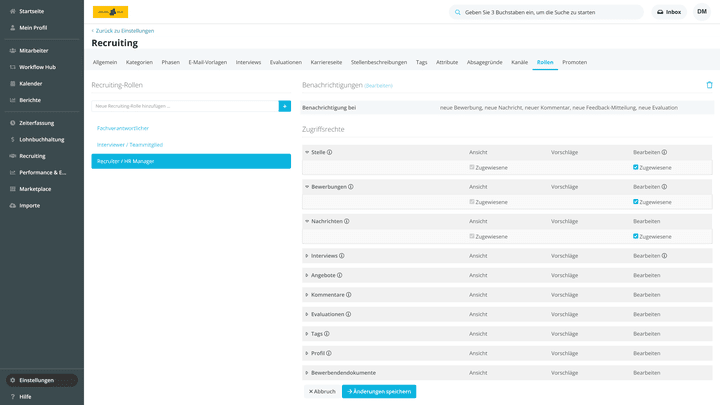Open the Inbox
This screenshot has height=405, width=720.
coord(668,12)
